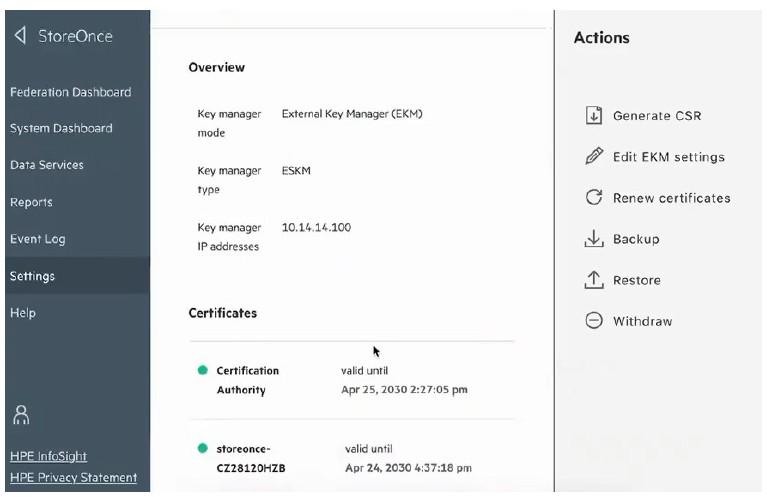Follow the HPE InfoSight link
This screenshot has height=497, width=767.
48,456
